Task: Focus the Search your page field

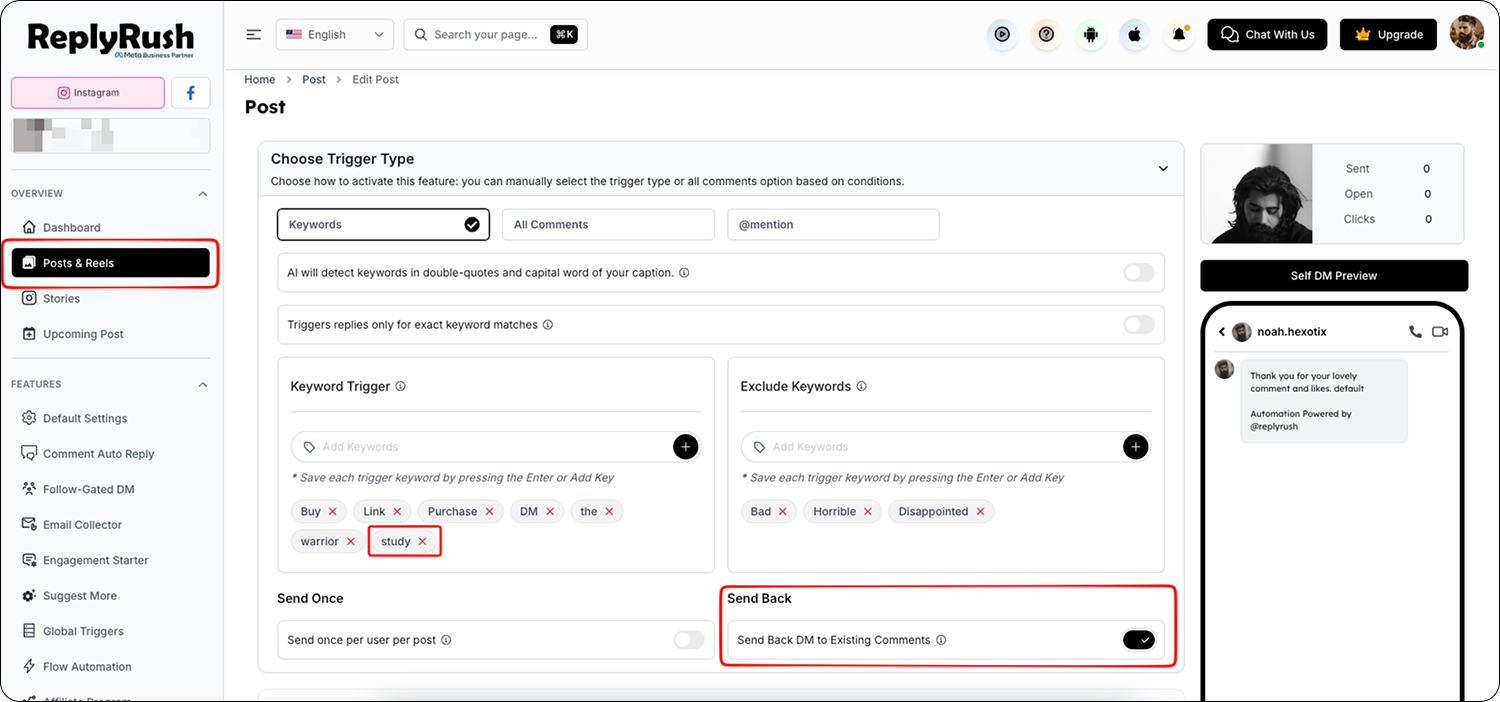Action: (495, 34)
